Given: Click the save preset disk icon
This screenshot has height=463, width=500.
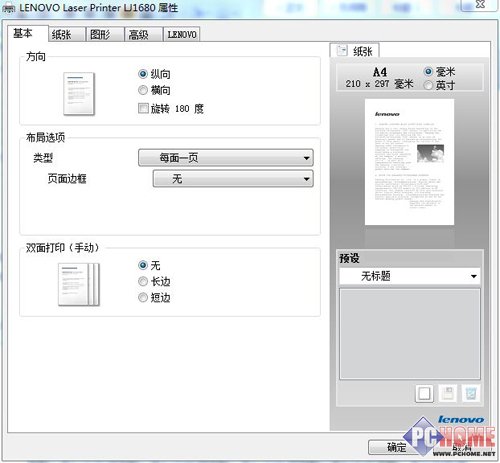Looking at the screenshot, I should pyautogui.click(x=447, y=394).
